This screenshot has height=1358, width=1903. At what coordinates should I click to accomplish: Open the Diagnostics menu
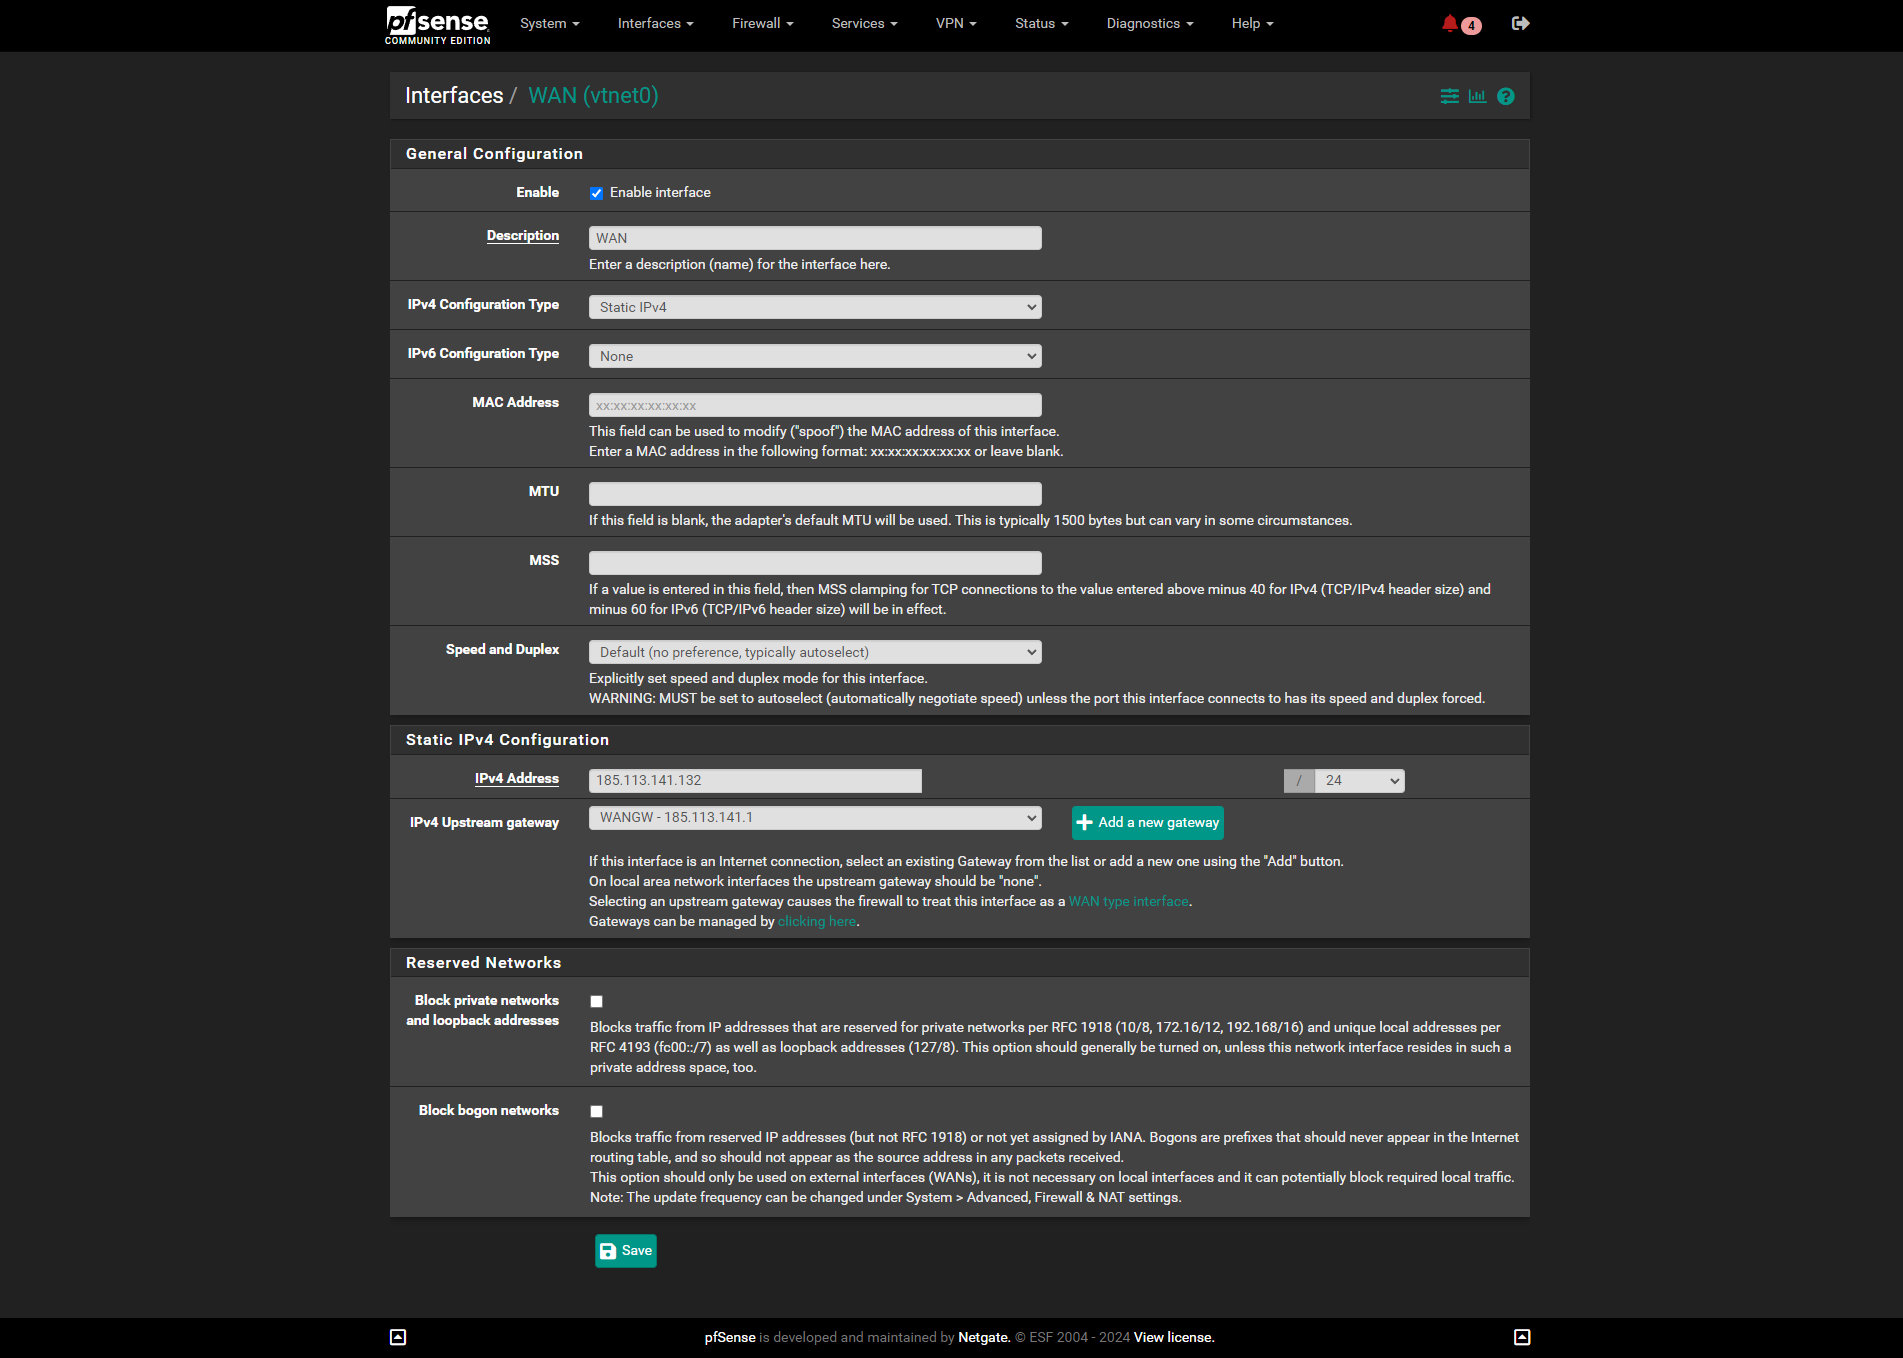coord(1149,24)
